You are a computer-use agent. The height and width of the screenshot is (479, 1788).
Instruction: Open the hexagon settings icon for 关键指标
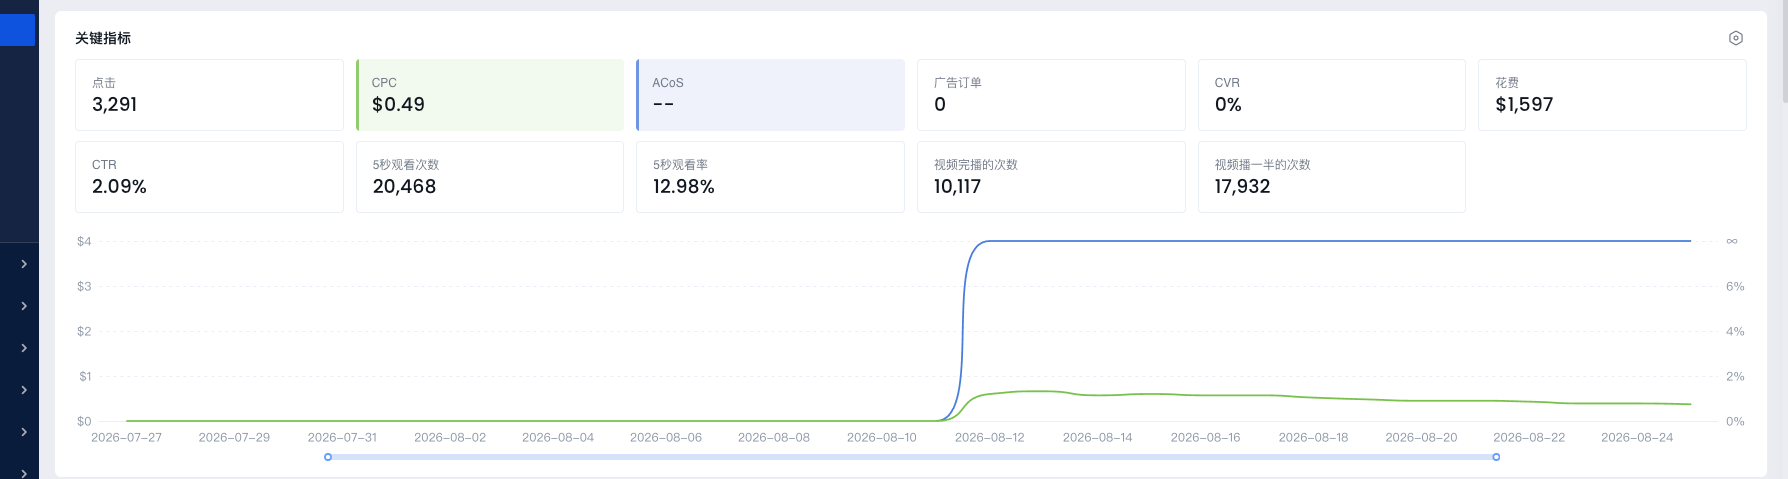1736,38
